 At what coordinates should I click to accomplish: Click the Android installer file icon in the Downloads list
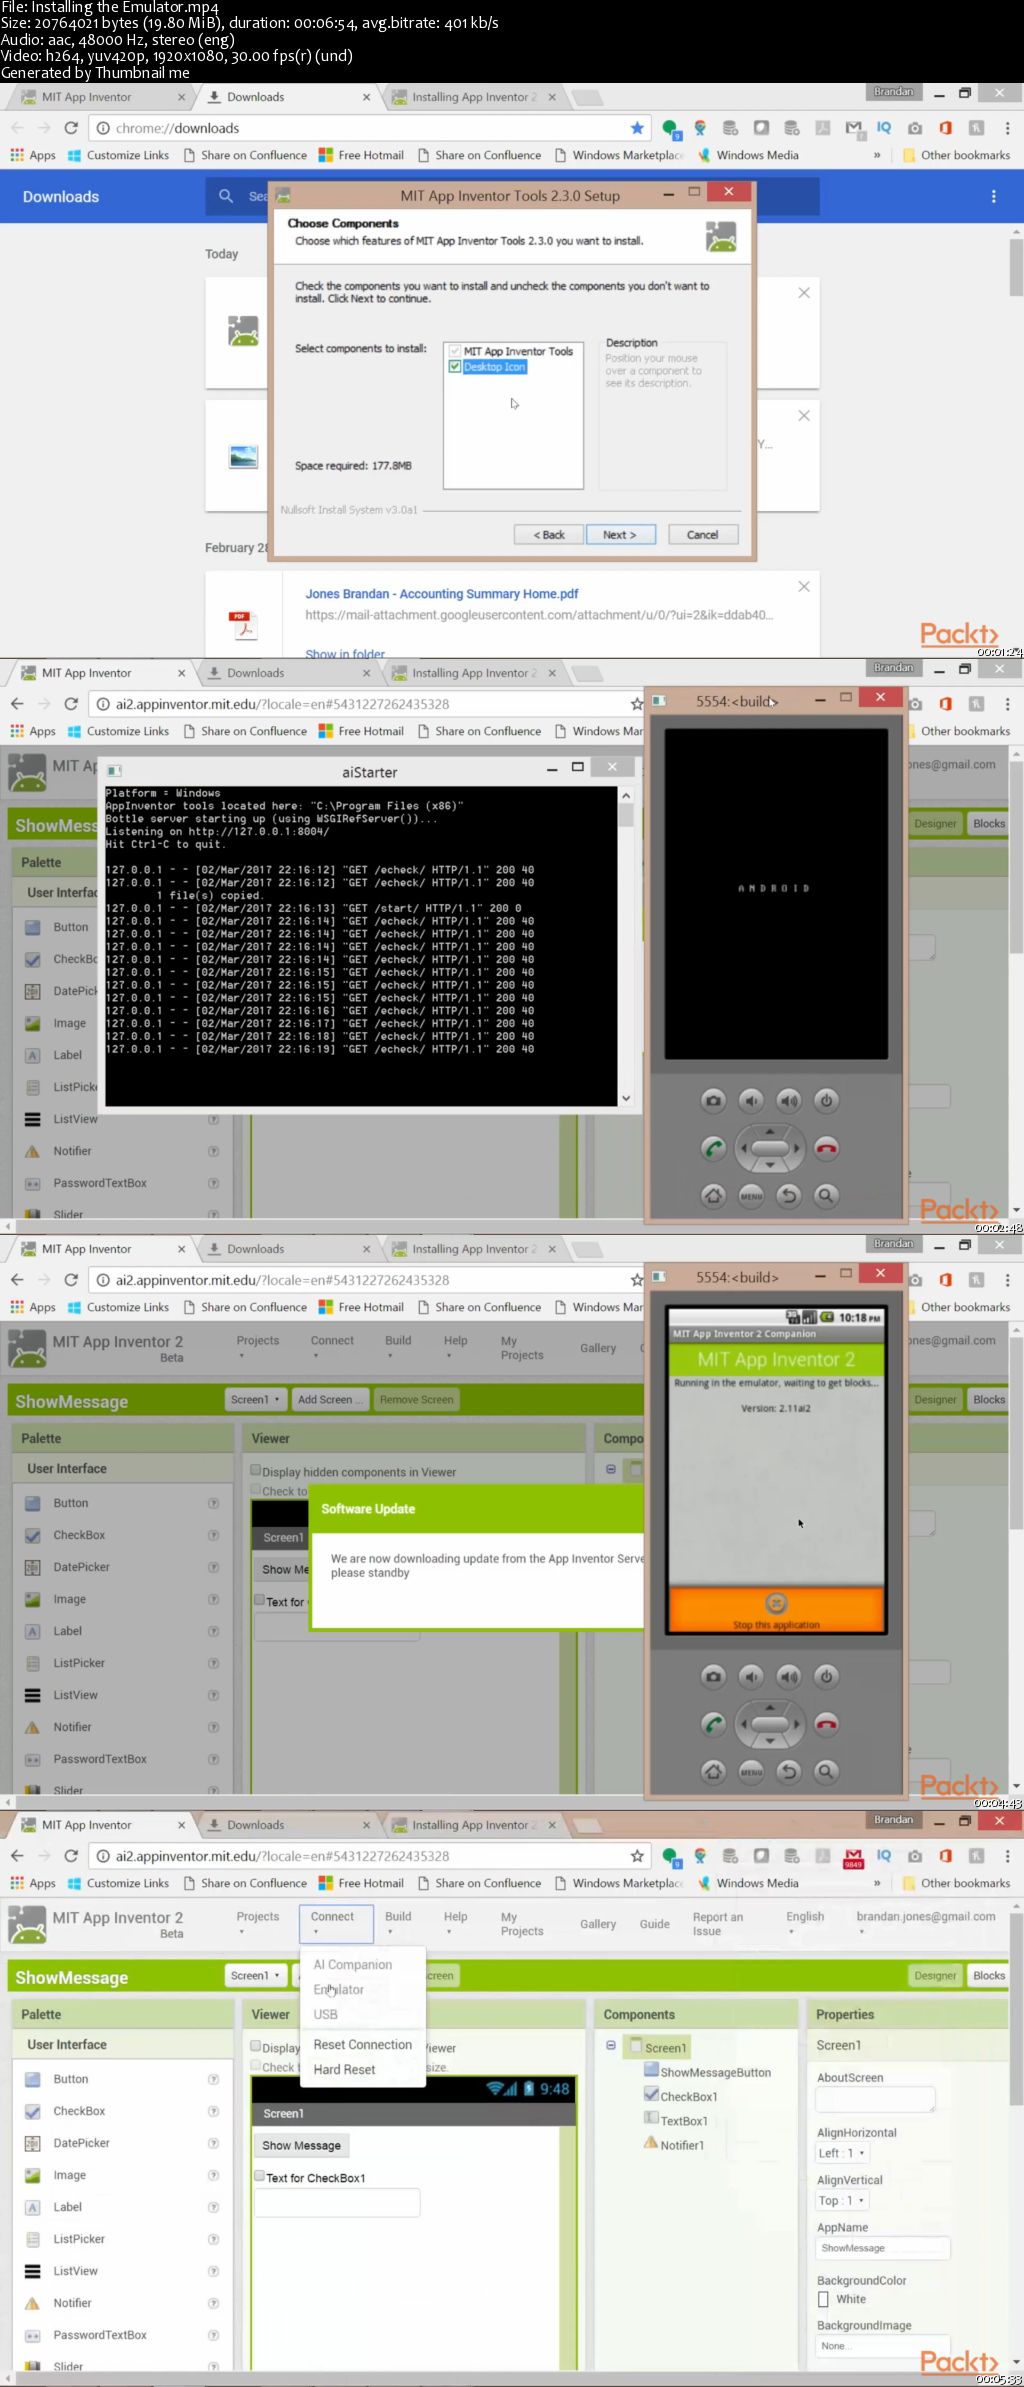[243, 331]
